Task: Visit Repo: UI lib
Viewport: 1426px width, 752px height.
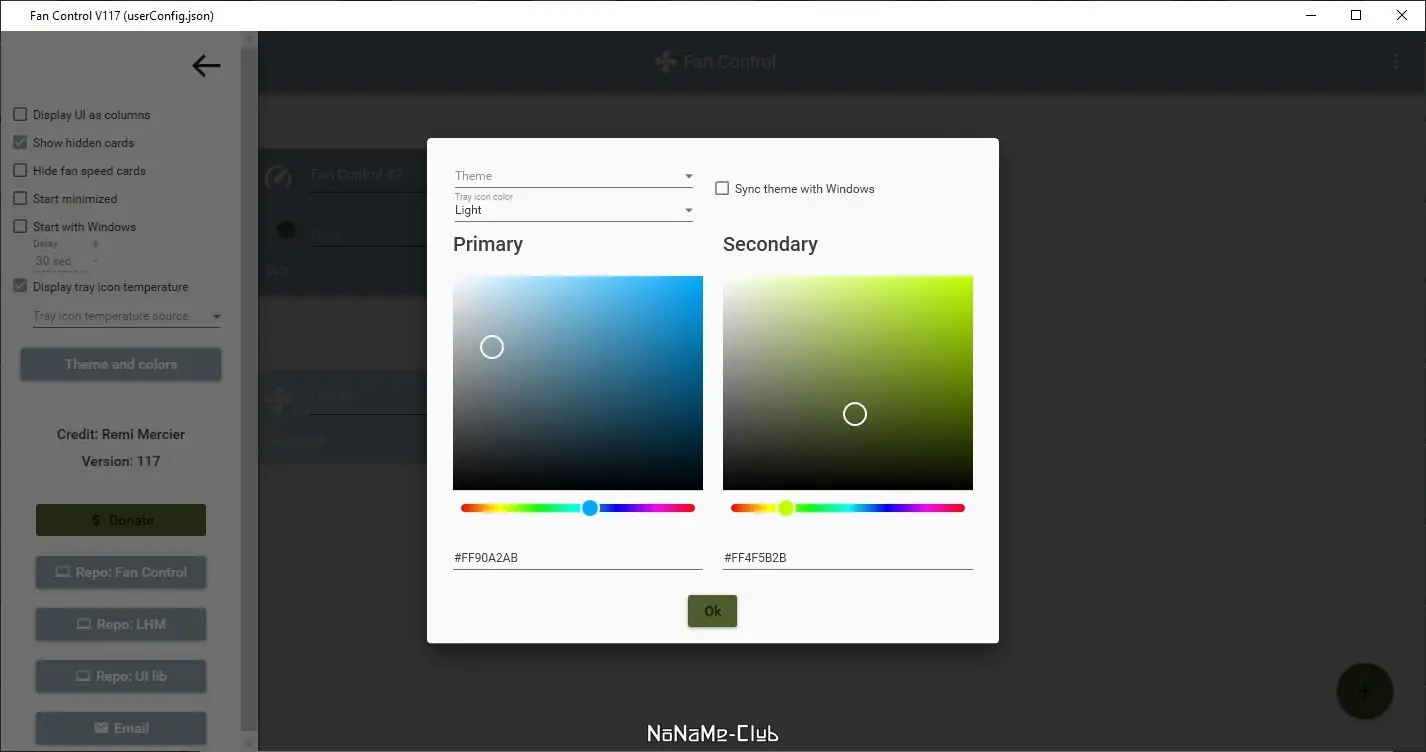Action: [x=121, y=676]
